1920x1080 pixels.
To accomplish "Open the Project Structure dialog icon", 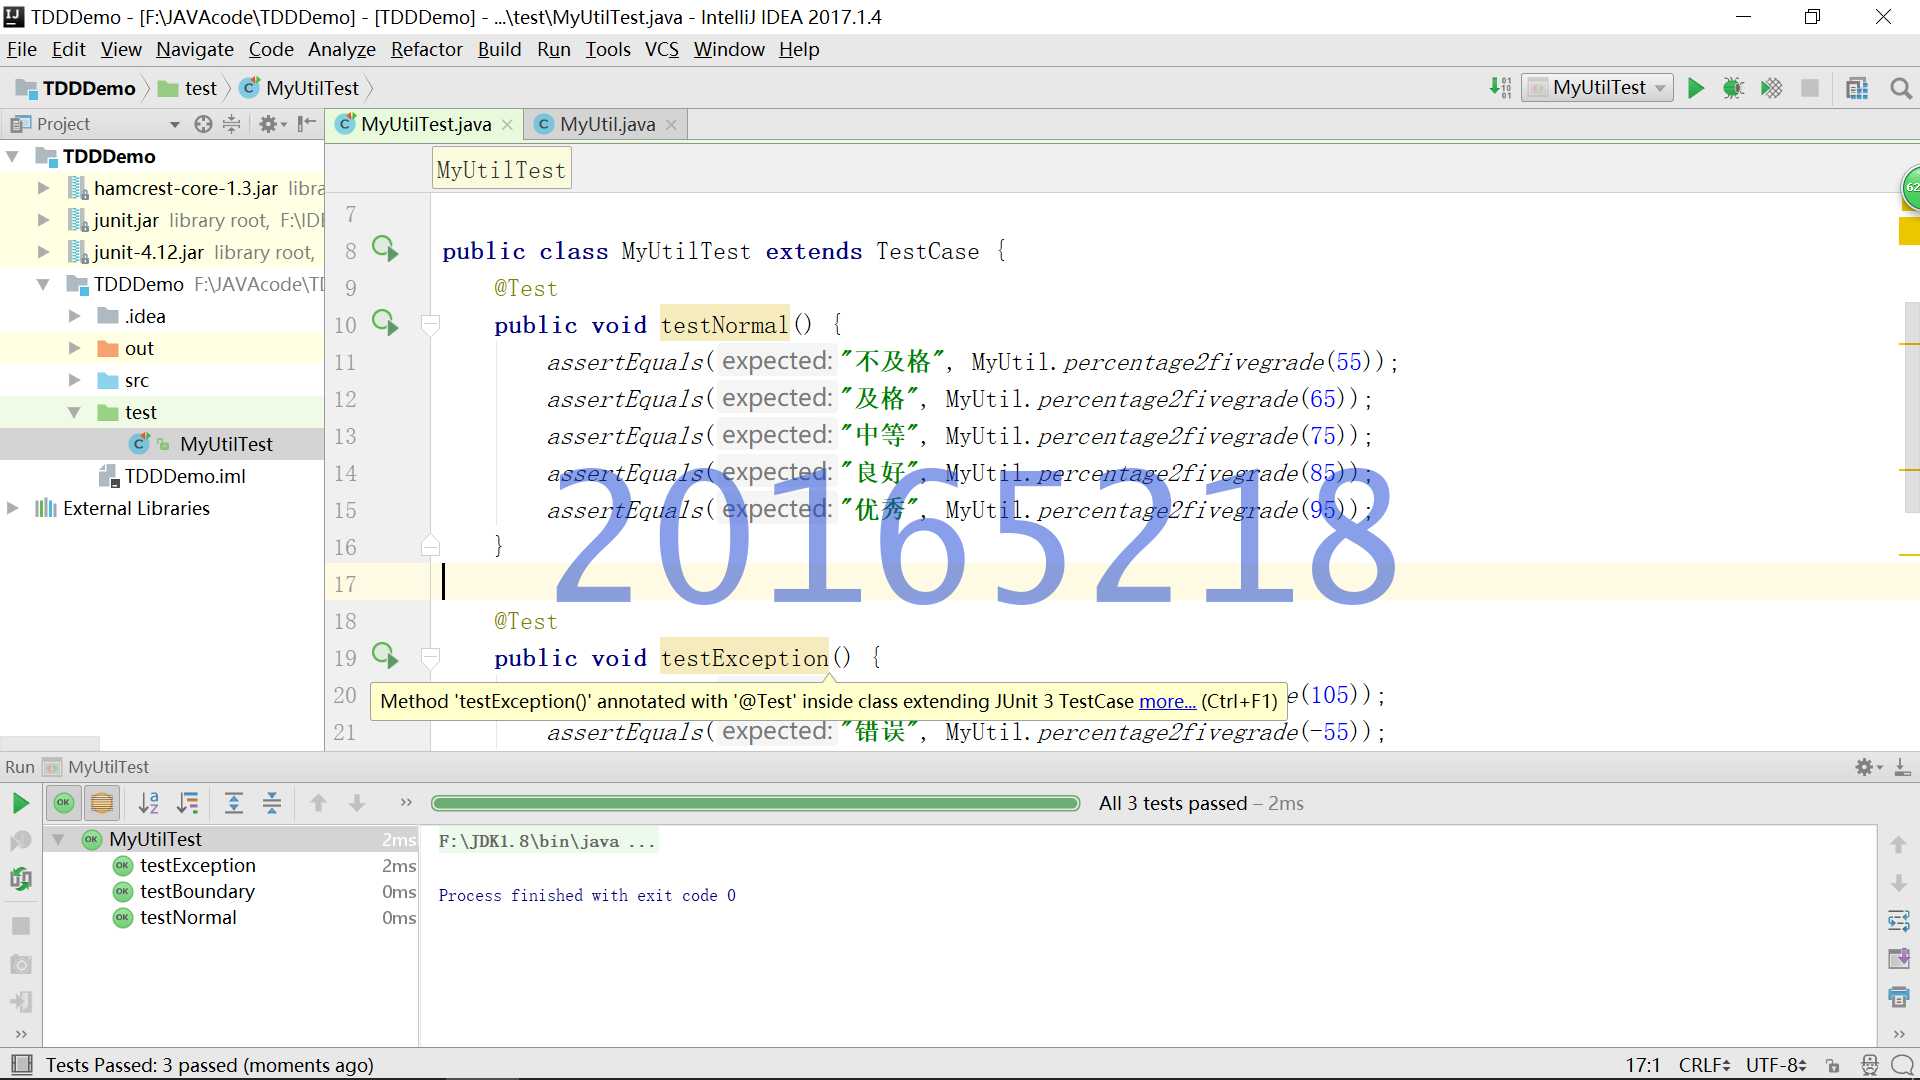I will pyautogui.click(x=1857, y=88).
